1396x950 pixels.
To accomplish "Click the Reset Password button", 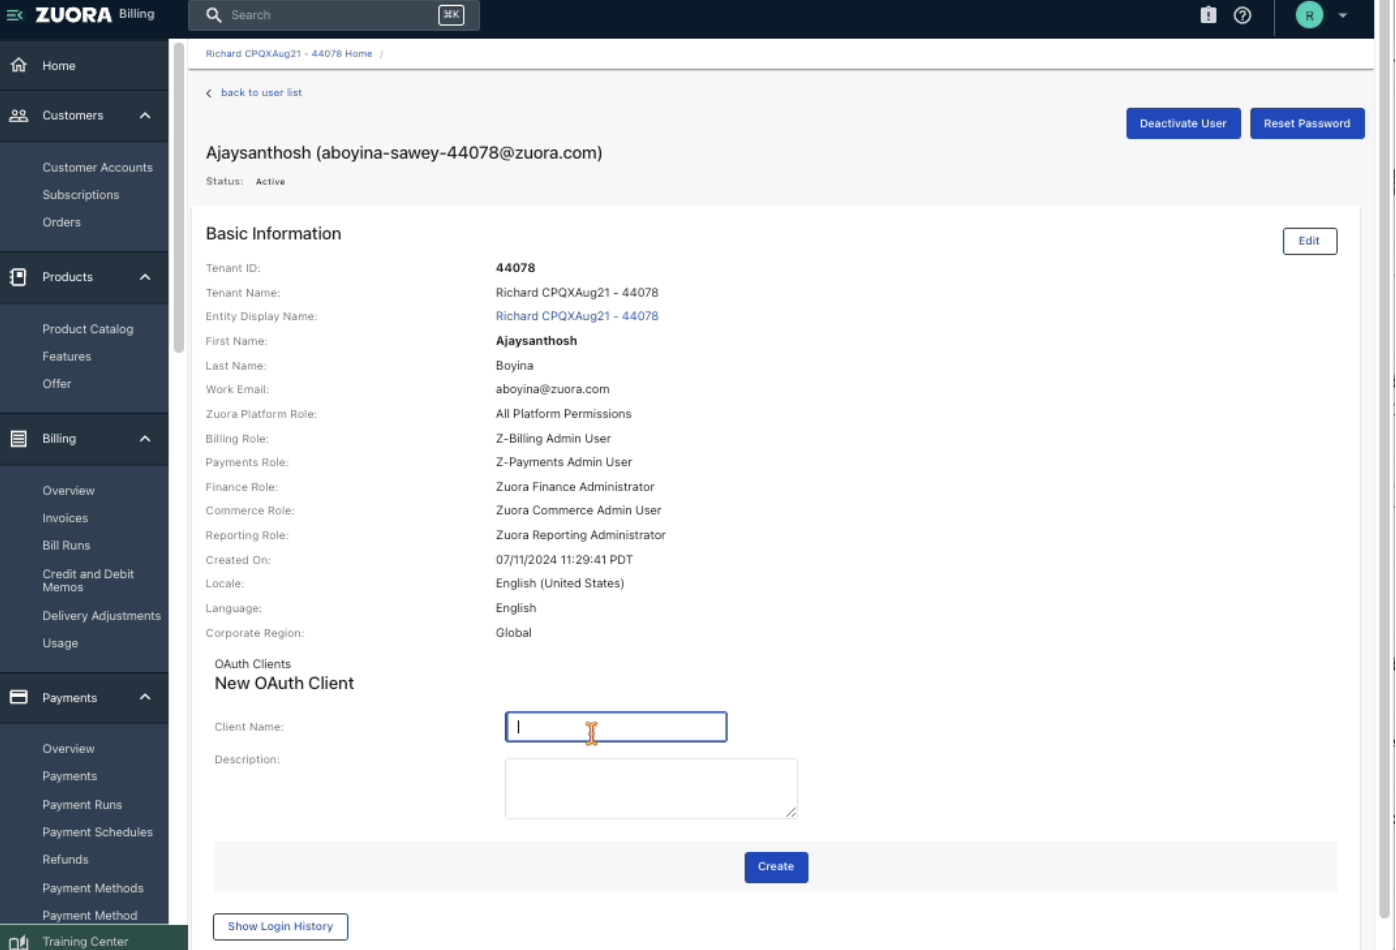I will tap(1306, 123).
